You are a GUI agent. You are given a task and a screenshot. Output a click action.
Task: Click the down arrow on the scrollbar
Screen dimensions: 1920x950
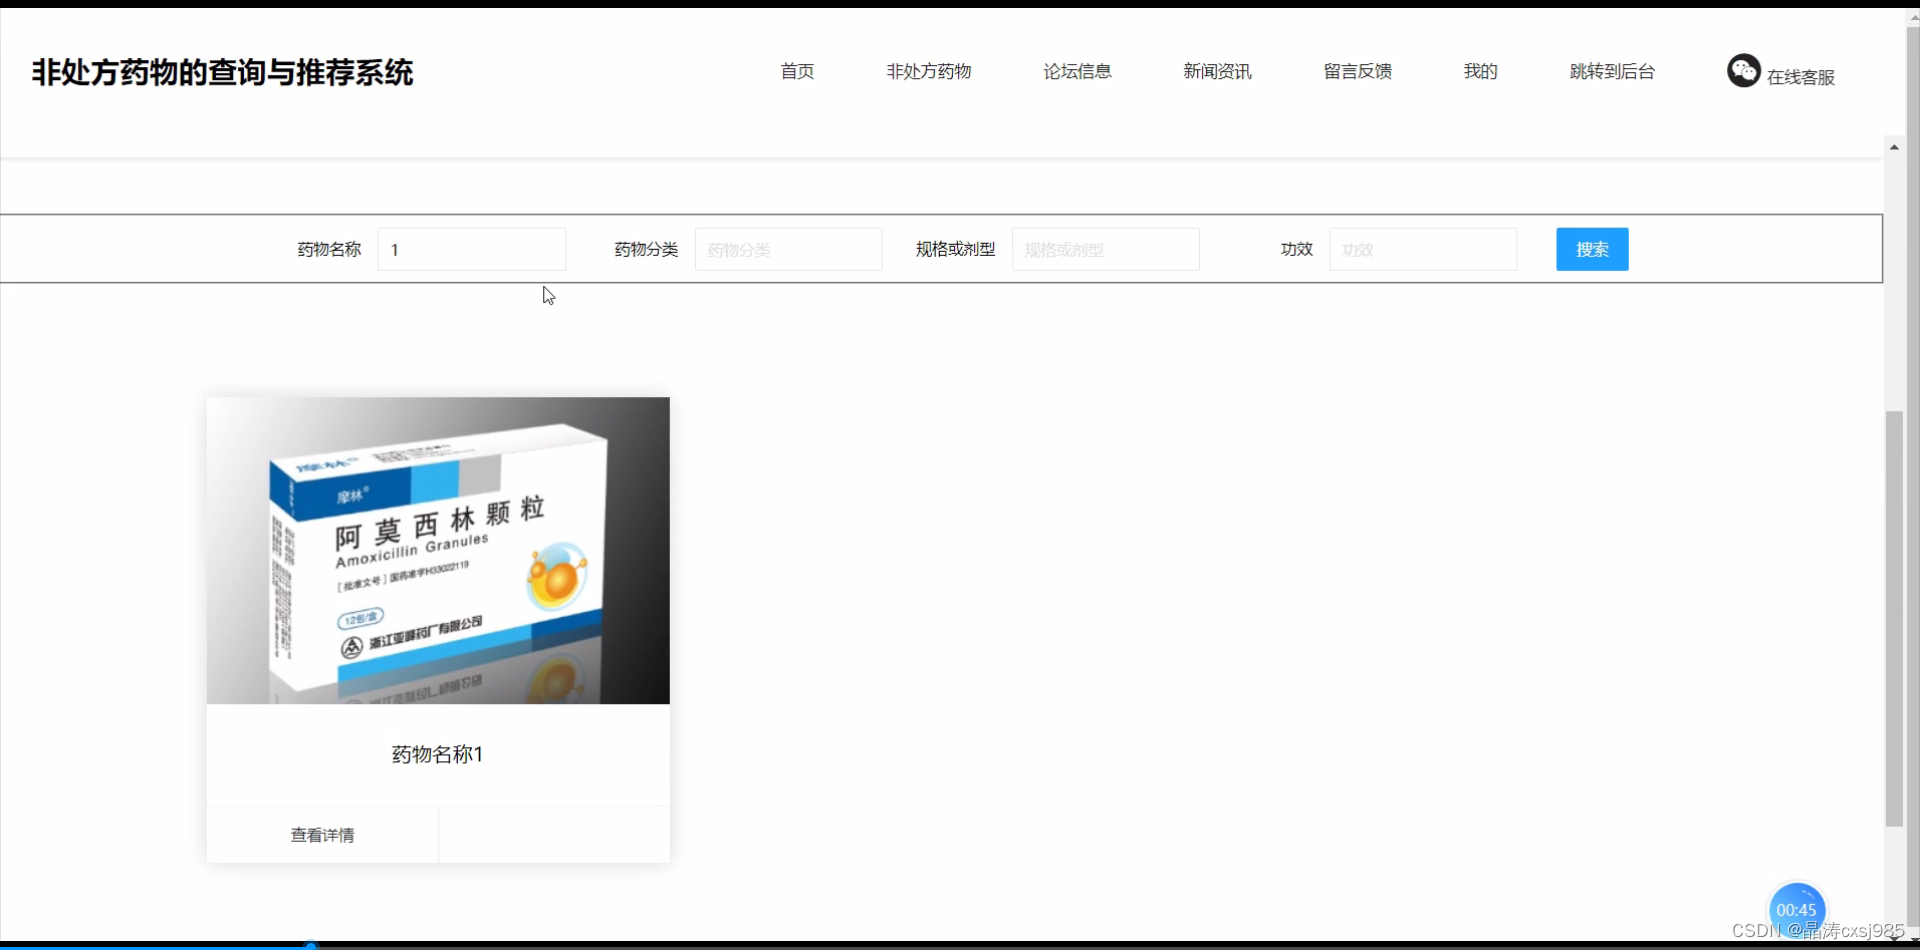(x=1894, y=941)
